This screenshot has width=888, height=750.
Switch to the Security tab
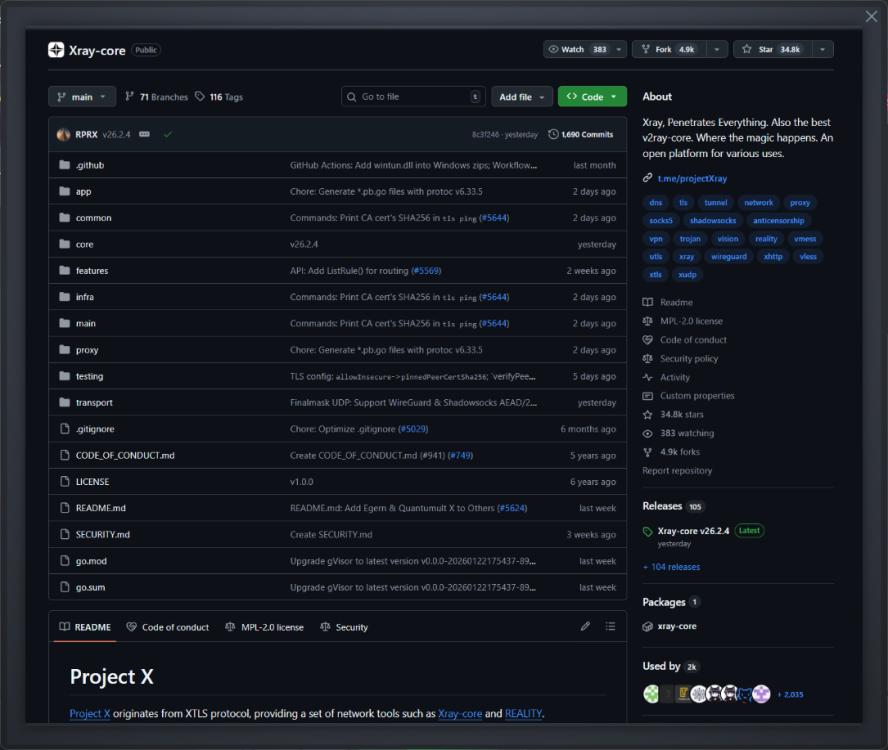click(344, 627)
